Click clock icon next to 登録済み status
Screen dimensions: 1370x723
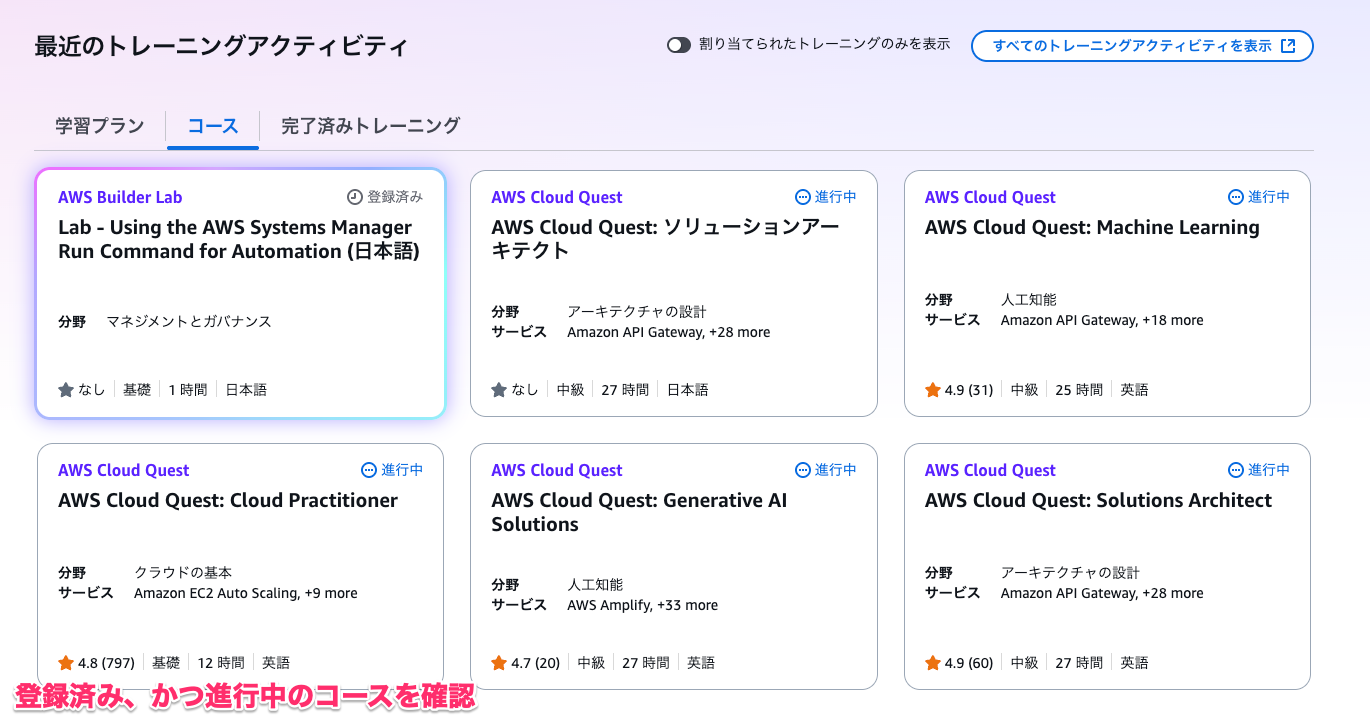tap(355, 197)
